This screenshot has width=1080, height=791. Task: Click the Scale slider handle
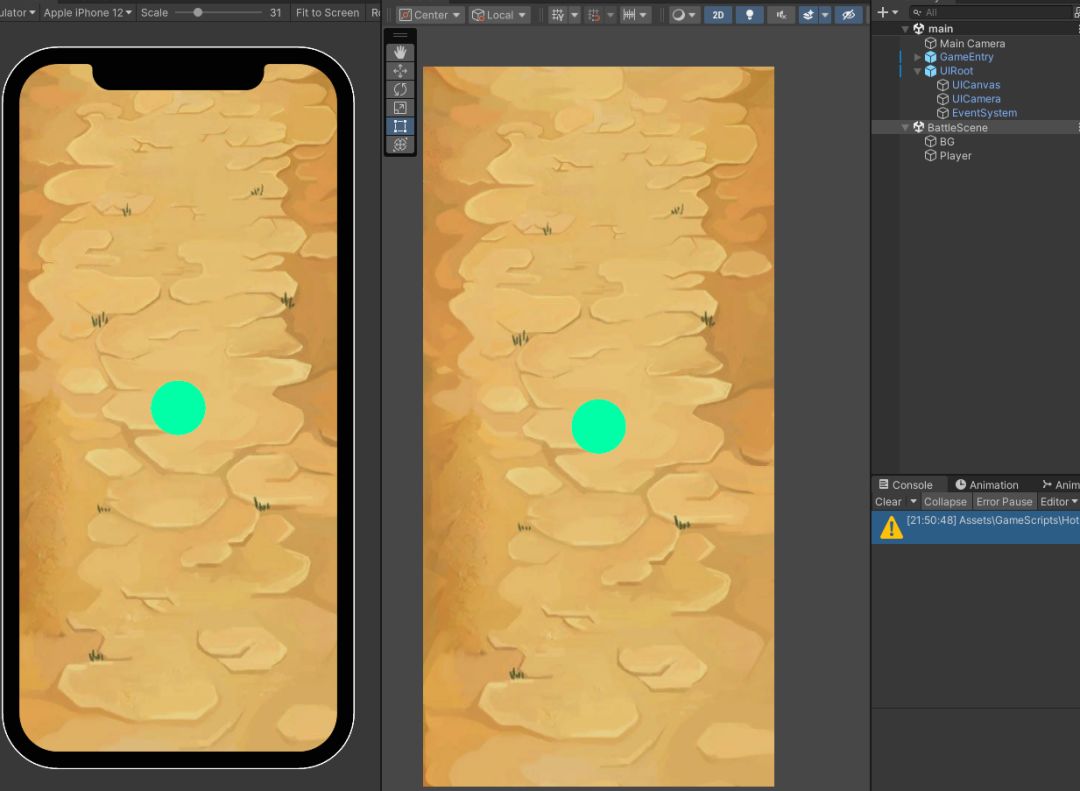198,12
